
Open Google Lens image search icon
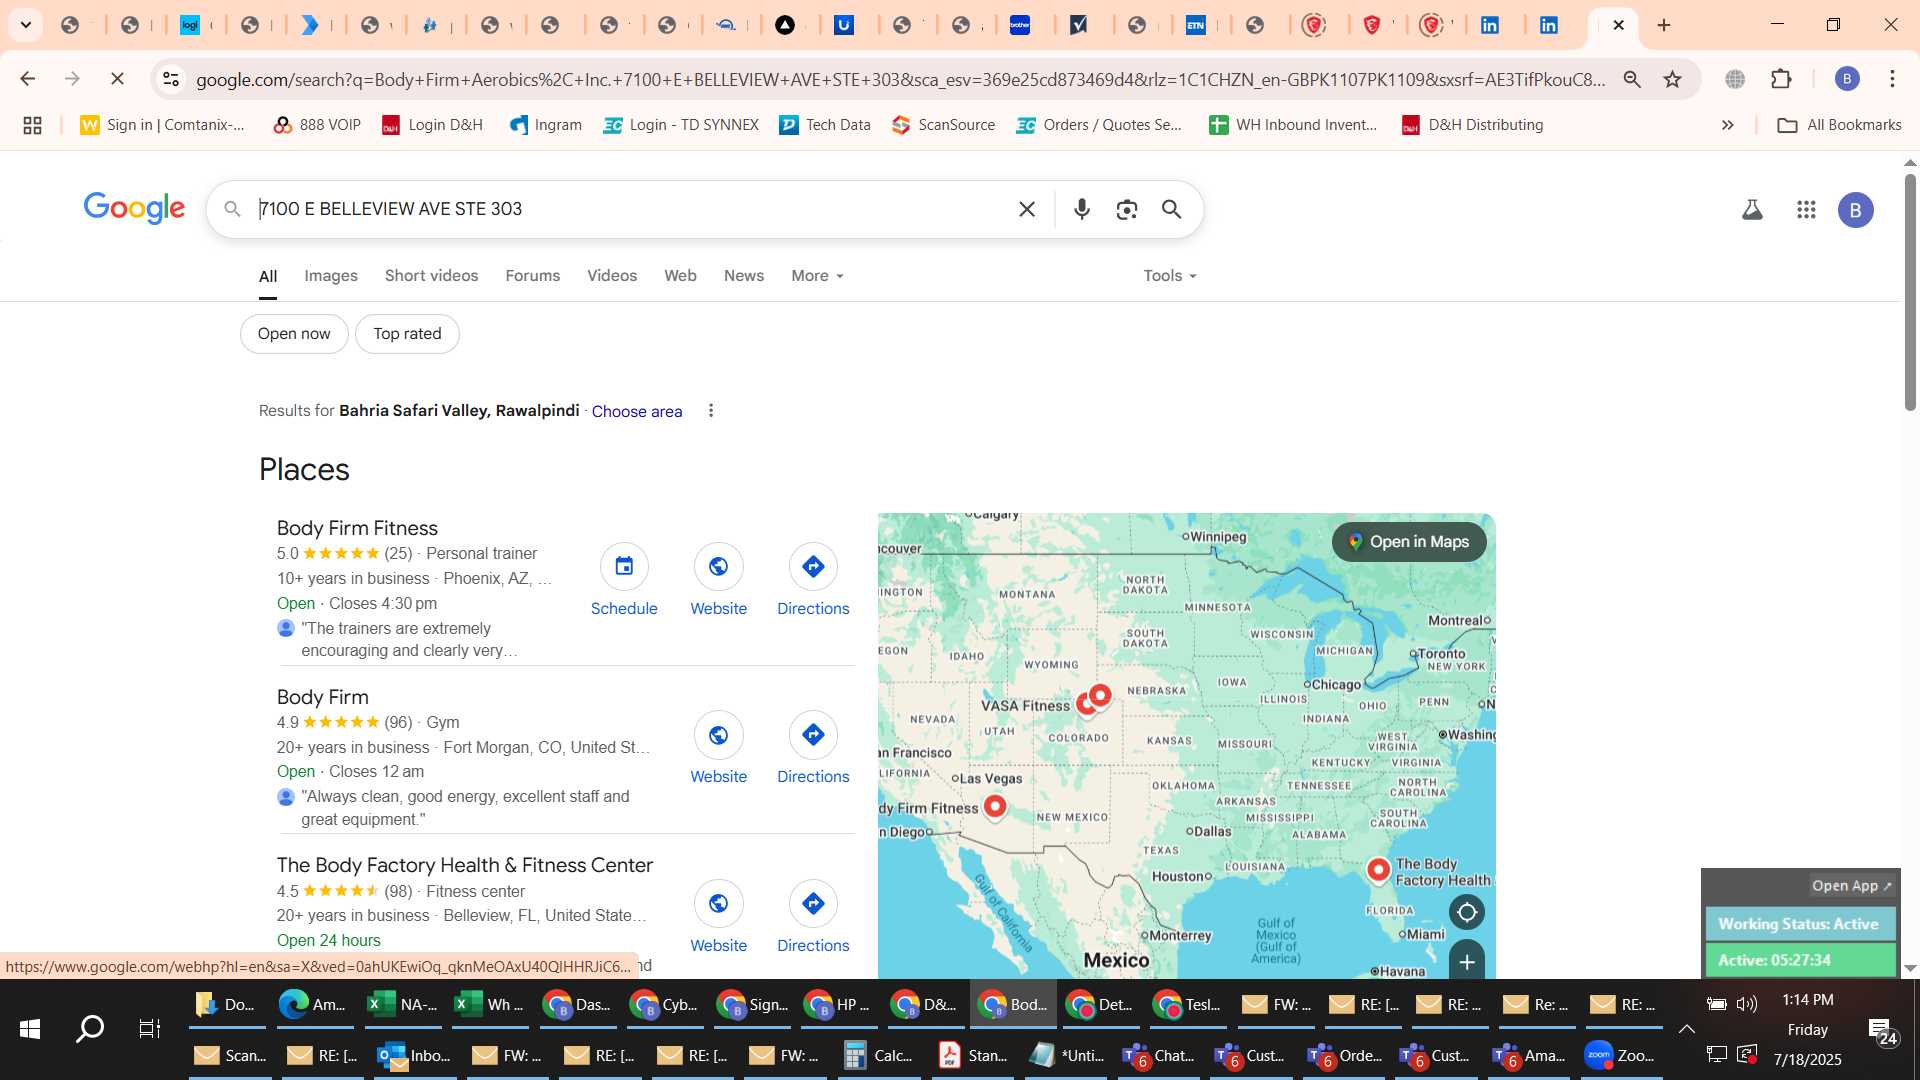pos(1127,209)
